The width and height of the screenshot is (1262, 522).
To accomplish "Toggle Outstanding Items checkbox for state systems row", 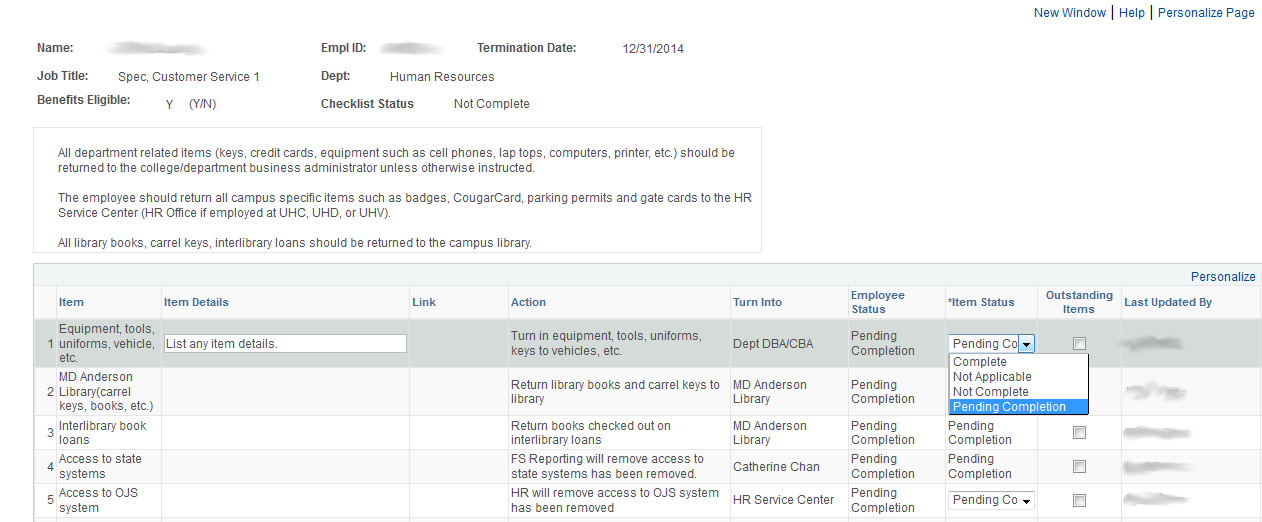I will (x=1079, y=467).
